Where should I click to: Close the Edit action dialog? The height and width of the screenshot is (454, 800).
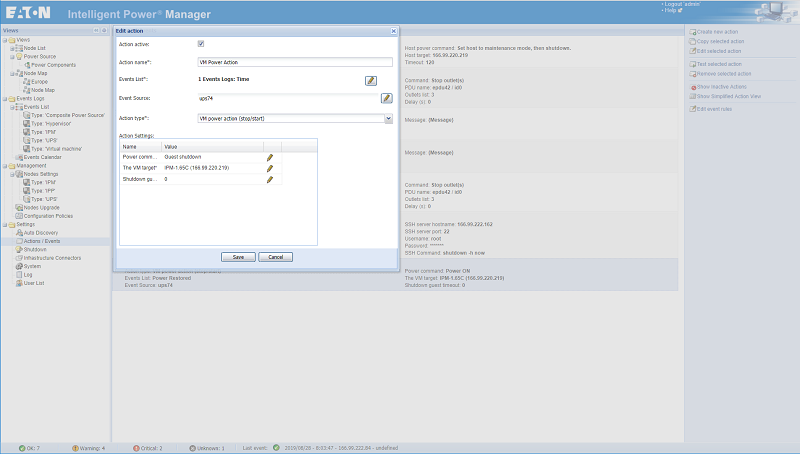[x=394, y=31]
